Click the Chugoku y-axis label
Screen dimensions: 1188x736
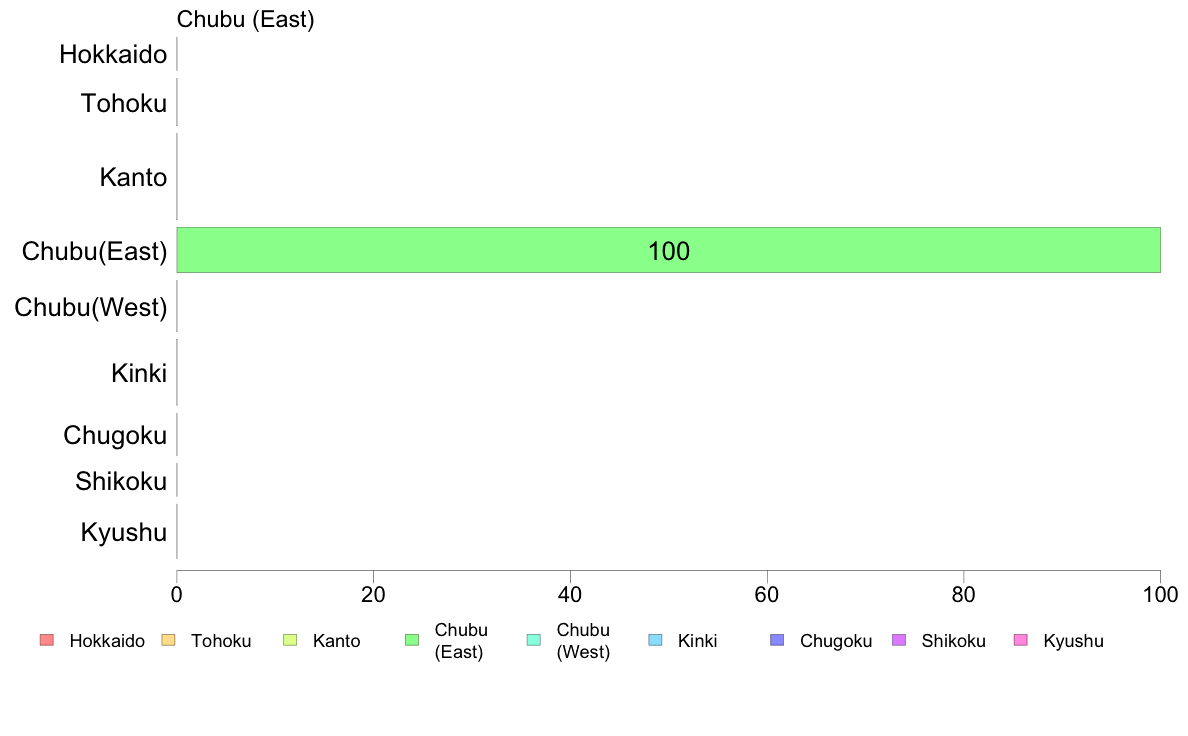[x=115, y=436]
